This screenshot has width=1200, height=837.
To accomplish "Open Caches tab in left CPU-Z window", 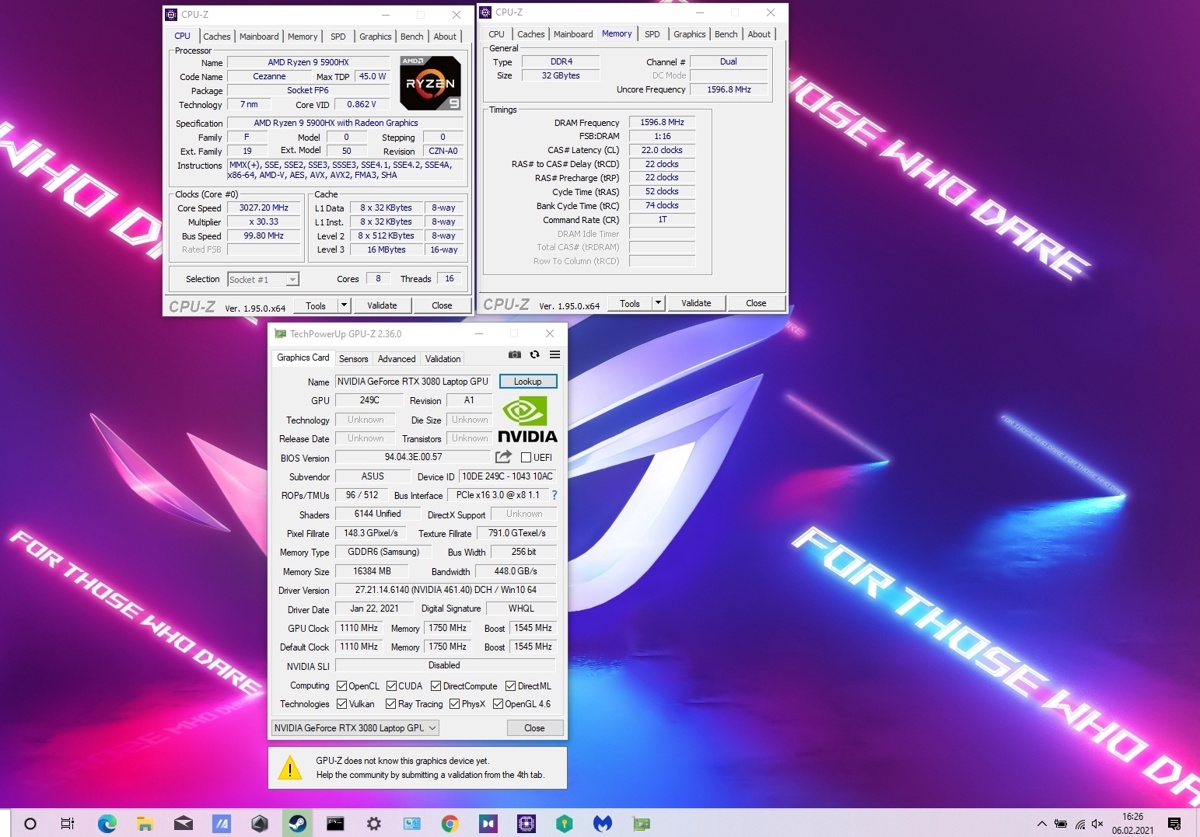I will (x=217, y=37).
